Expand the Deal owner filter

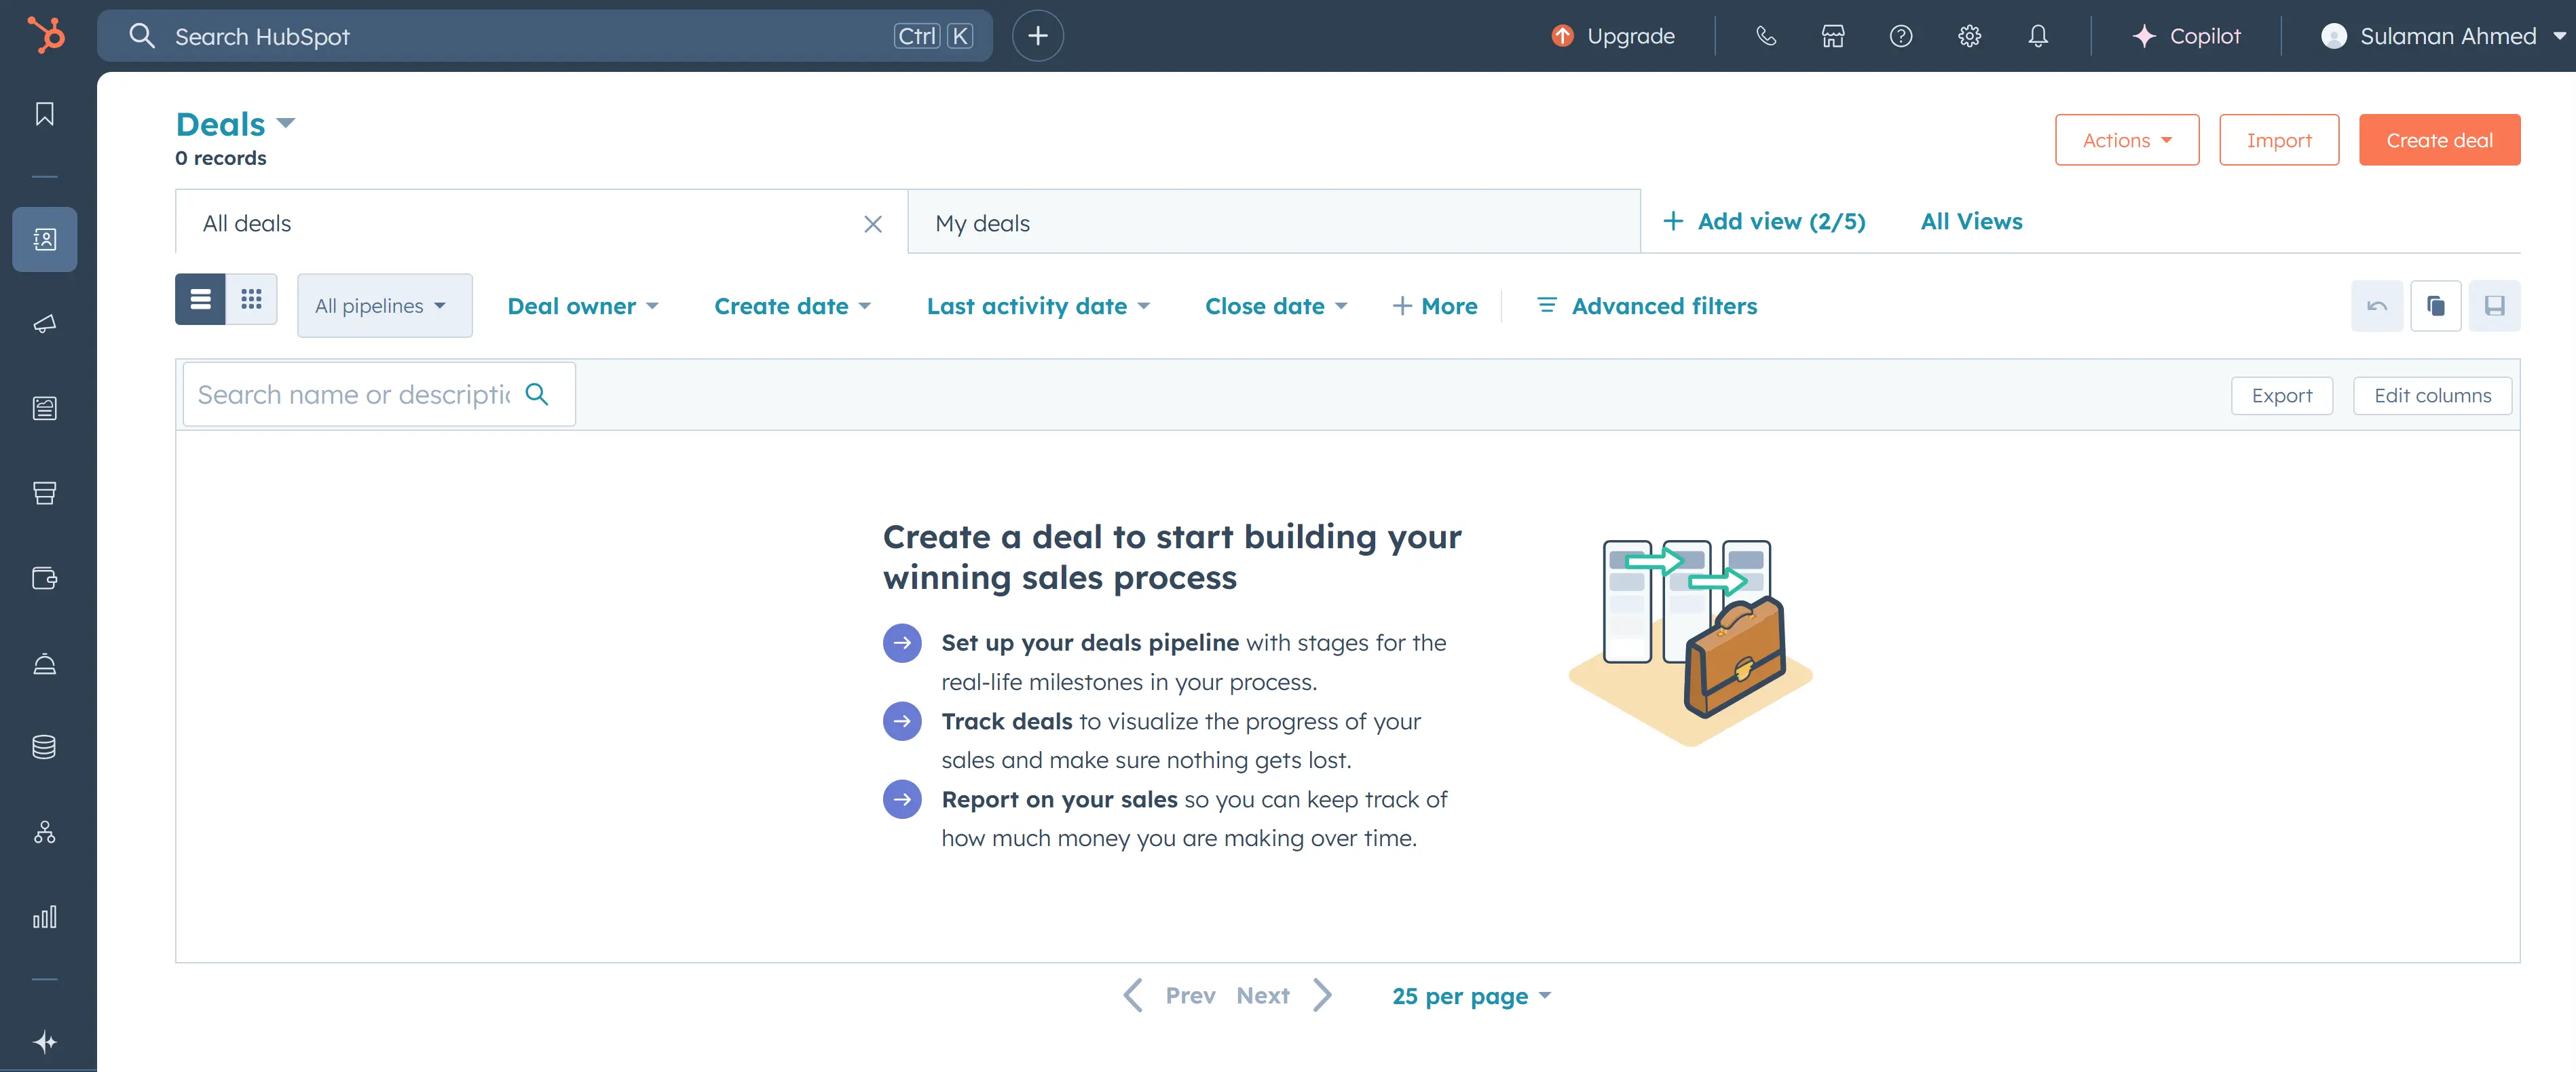[582, 306]
